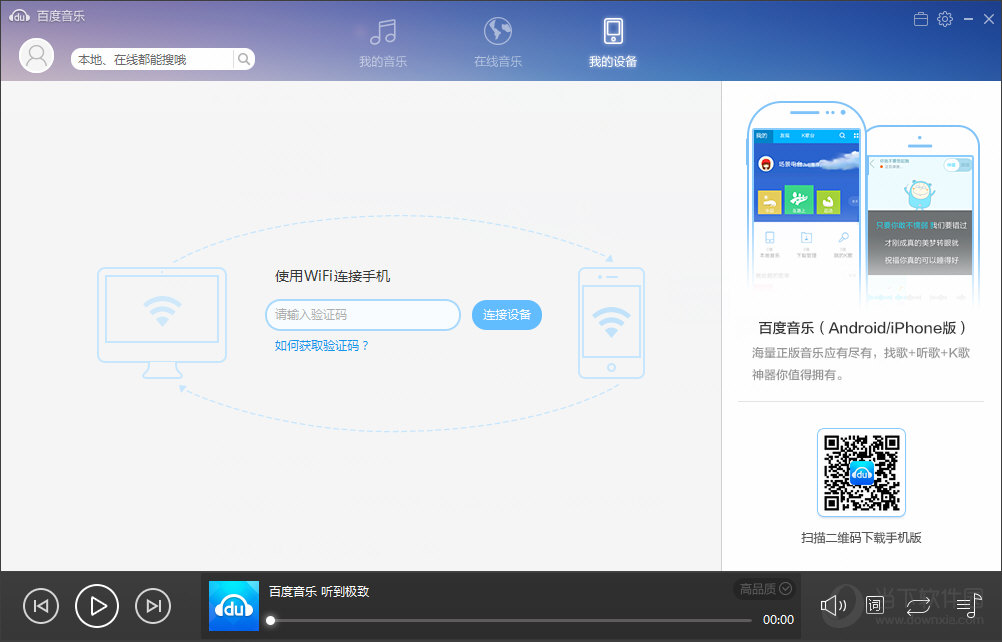
Task: Minimize the 百度音乐 window
Action: click(968, 19)
